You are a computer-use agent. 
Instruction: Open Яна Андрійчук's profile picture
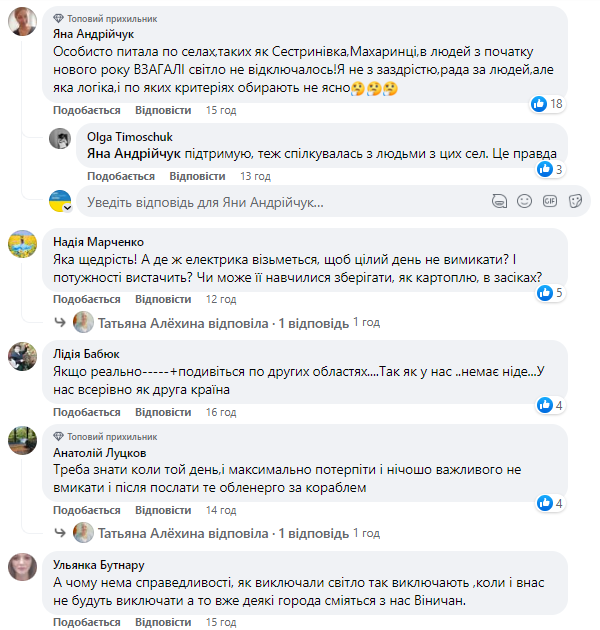(24, 19)
